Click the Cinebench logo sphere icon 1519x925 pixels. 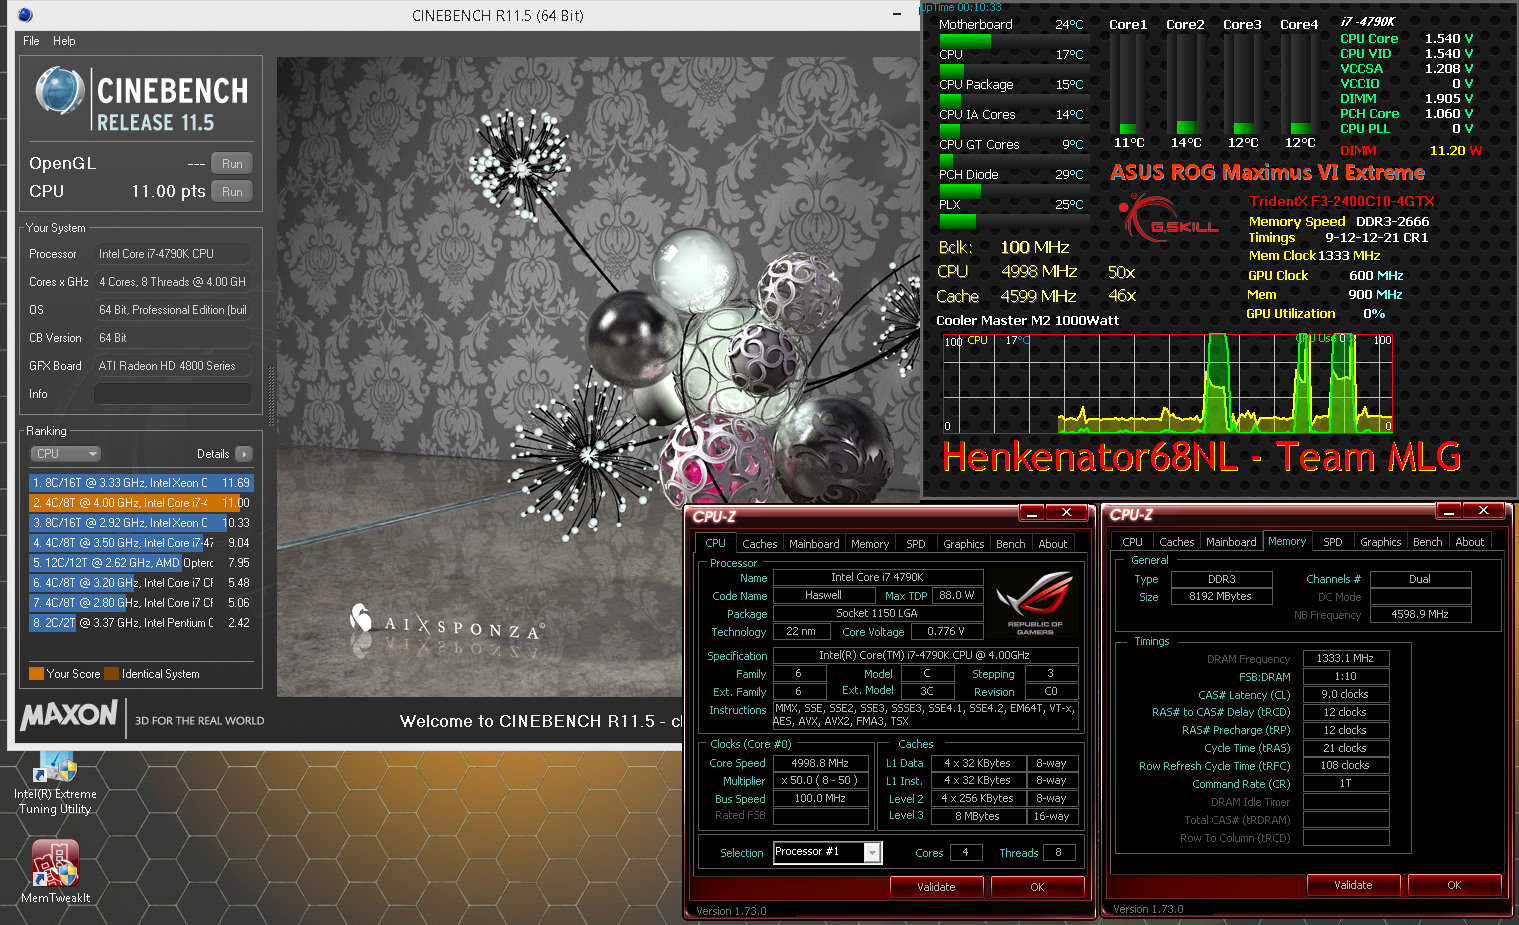click(60, 91)
